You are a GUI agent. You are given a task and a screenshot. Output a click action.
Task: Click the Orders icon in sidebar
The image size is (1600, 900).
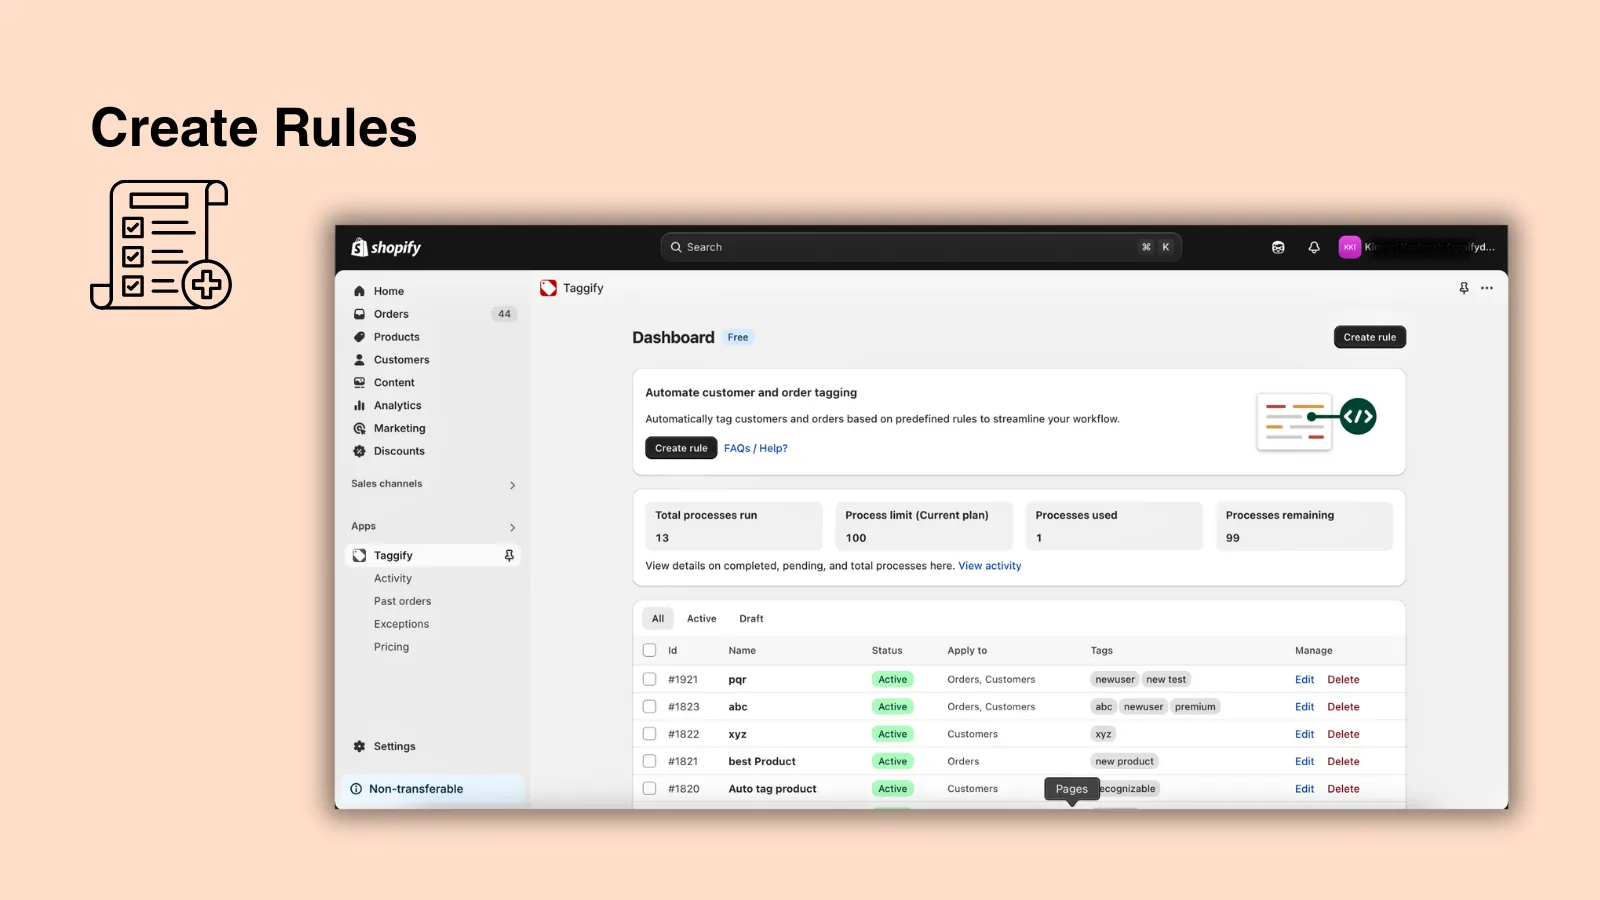click(x=359, y=314)
